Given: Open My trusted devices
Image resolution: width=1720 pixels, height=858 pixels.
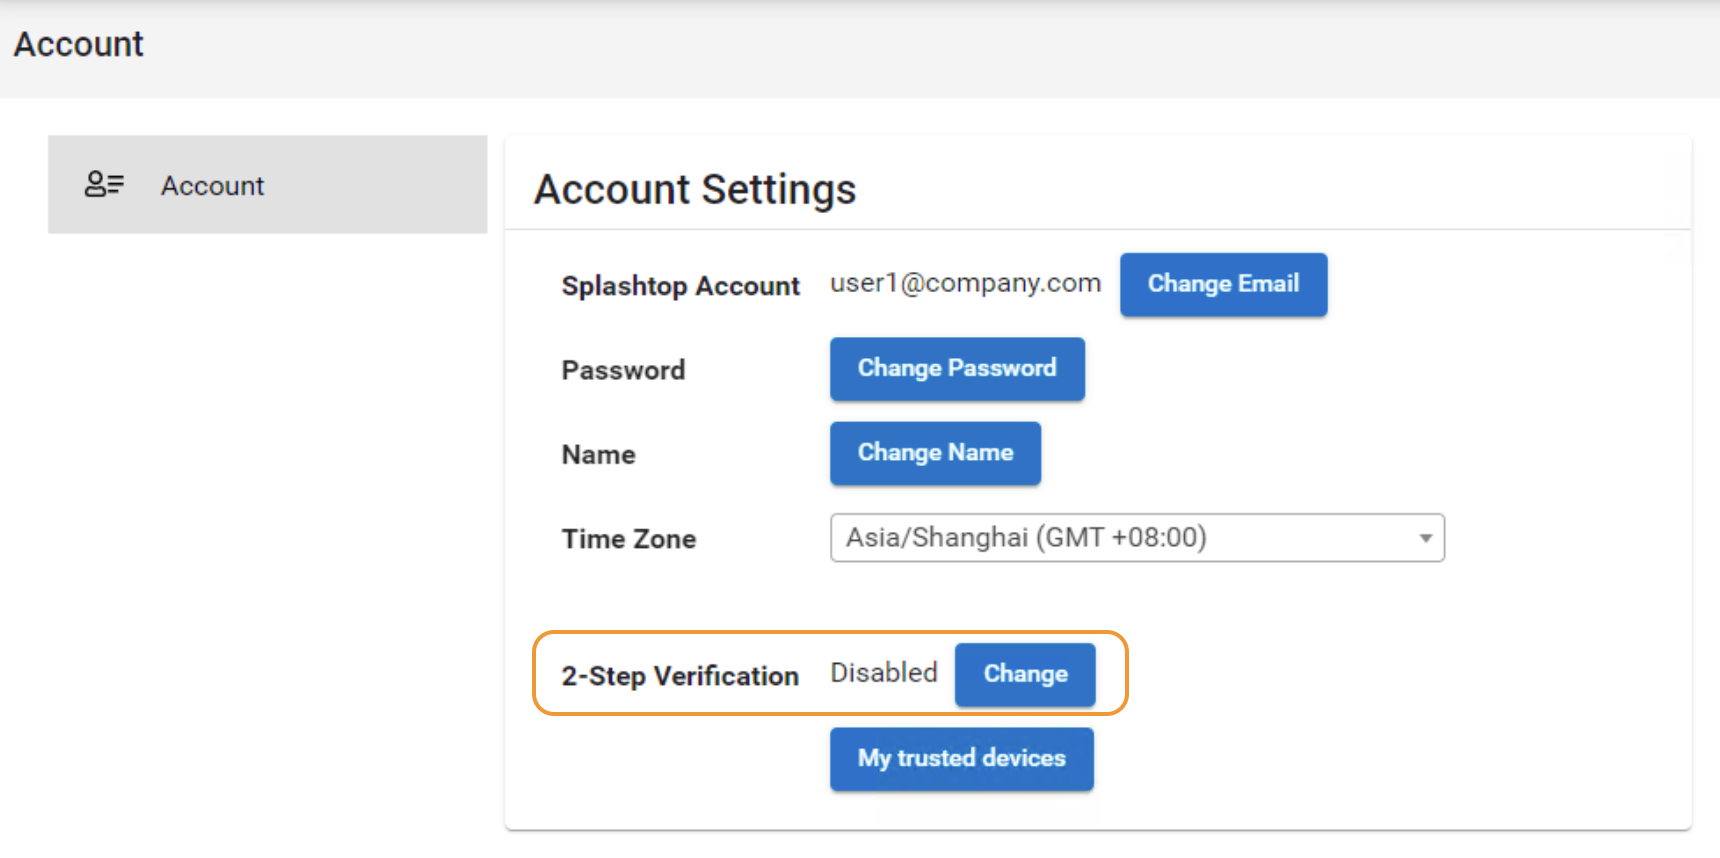Looking at the screenshot, I should tap(961, 759).
